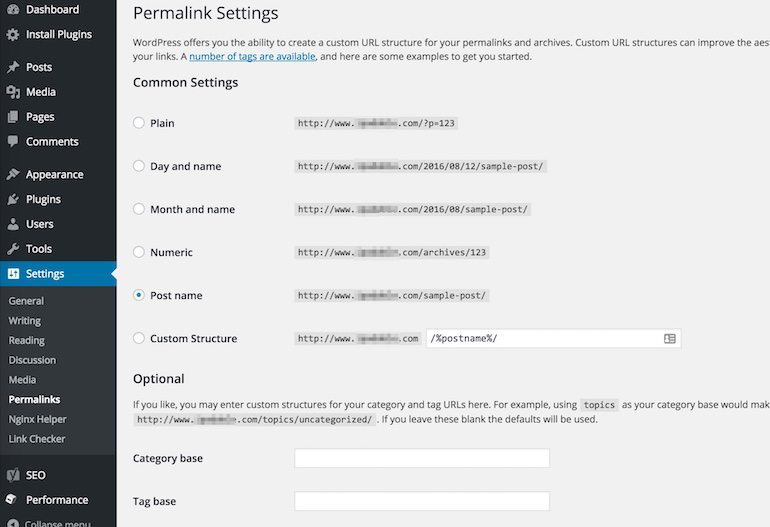This screenshot has height=527, width=770.
Task: Choose the Day and name radio option
Action: tap(138, 166)
